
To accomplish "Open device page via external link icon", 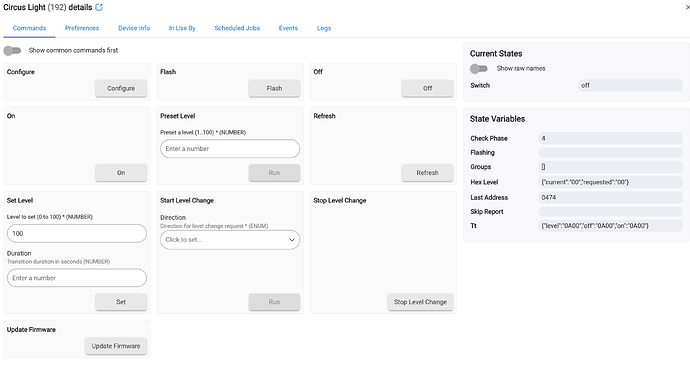I will pyautogui.click(x=99, y=7).
